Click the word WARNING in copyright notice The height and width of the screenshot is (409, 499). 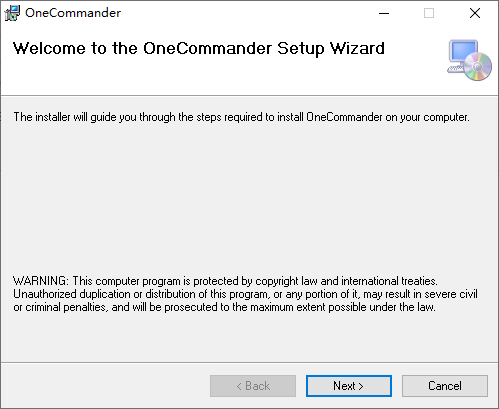pyautogui.click(x=41, y=281)
